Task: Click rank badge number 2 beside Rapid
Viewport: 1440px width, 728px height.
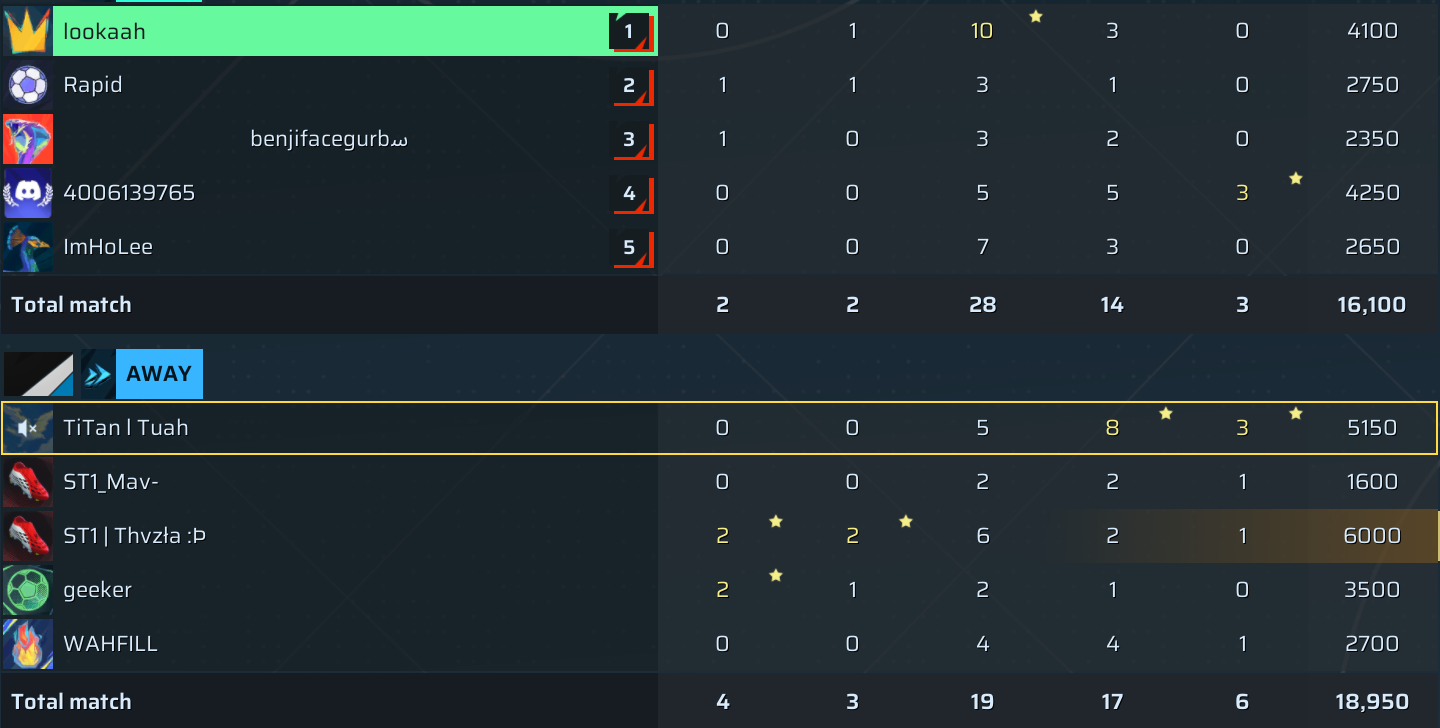Action: point(630,85)
